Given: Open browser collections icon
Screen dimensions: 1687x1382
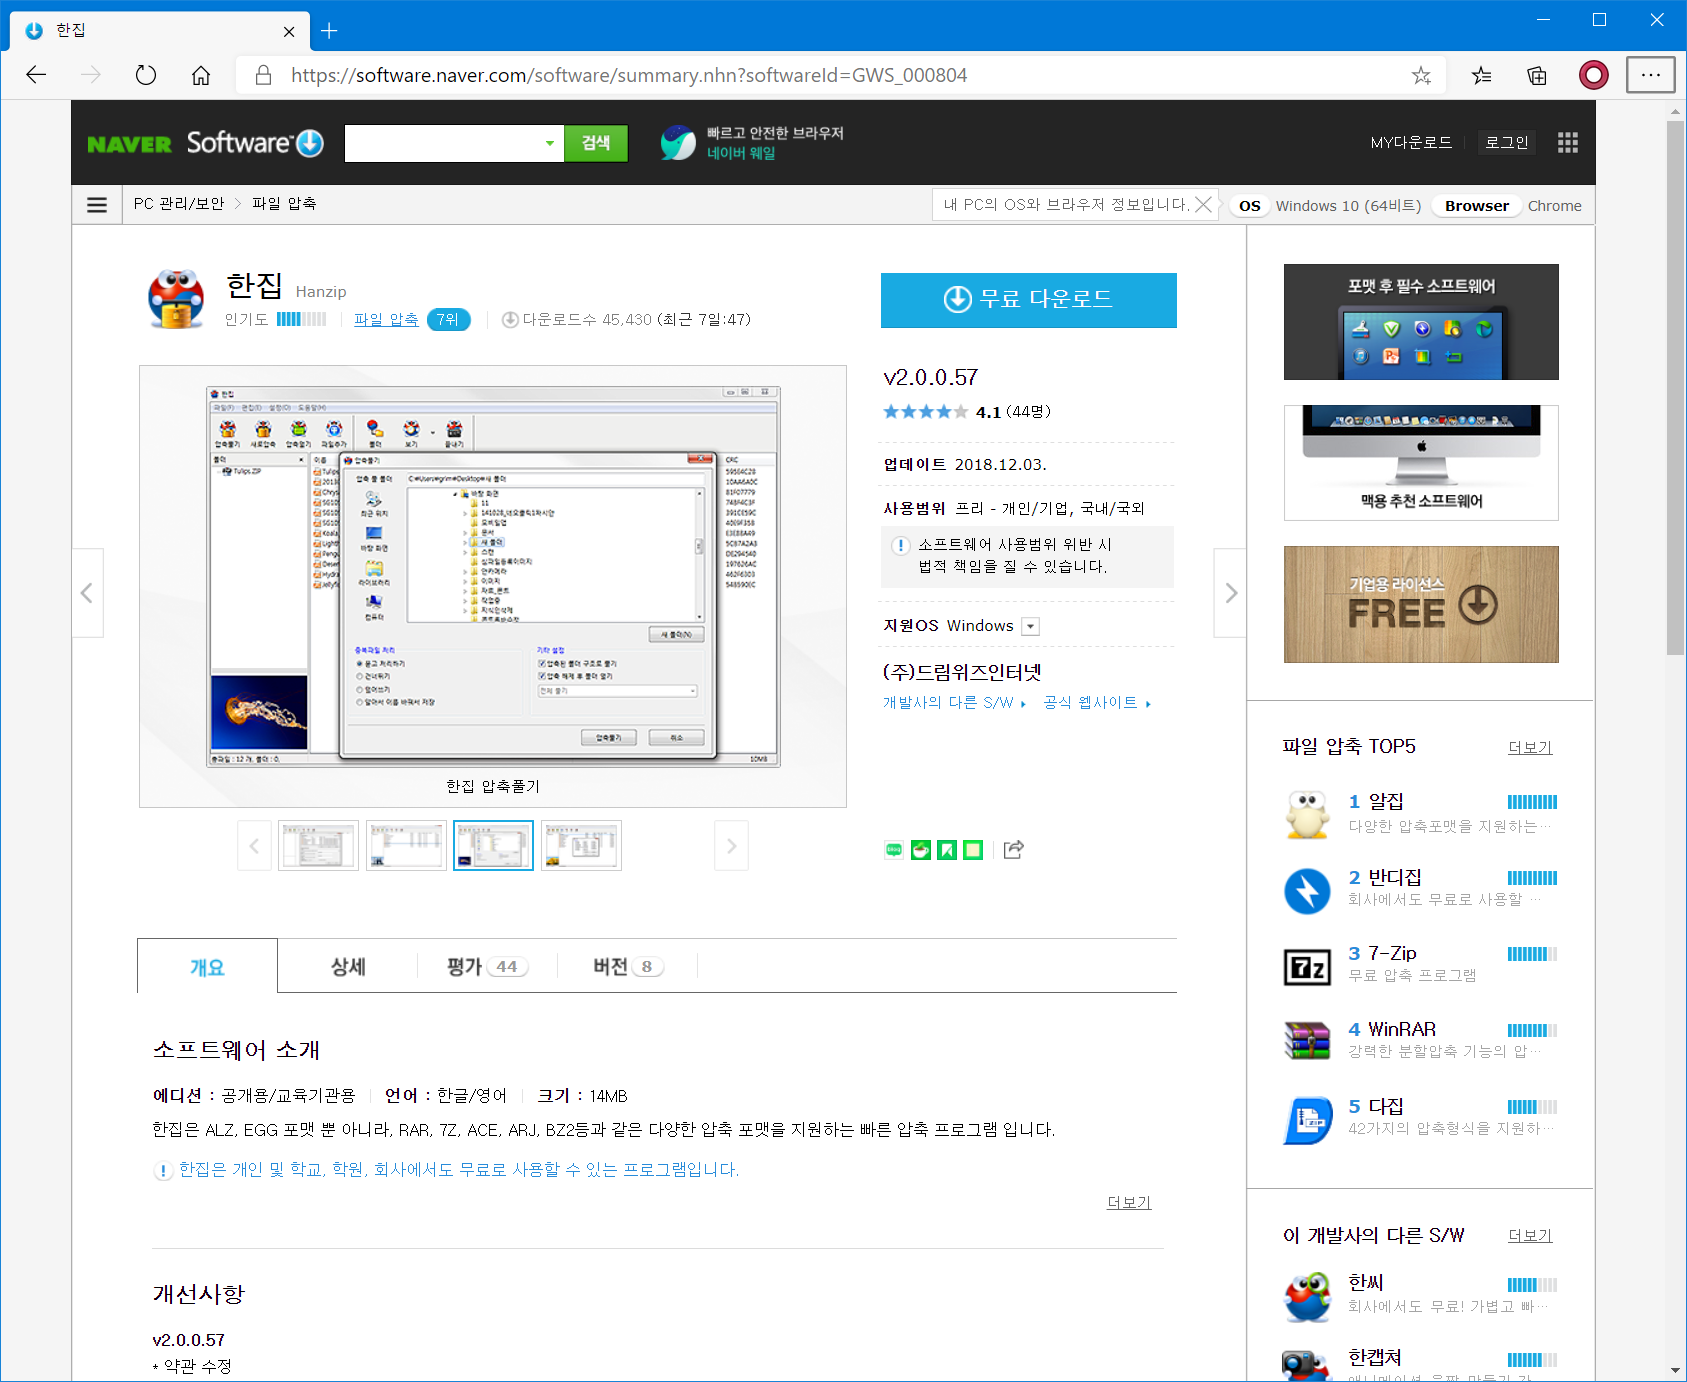Looking at the screenshot, I should pyautogui.click(x=1537, y=75).
